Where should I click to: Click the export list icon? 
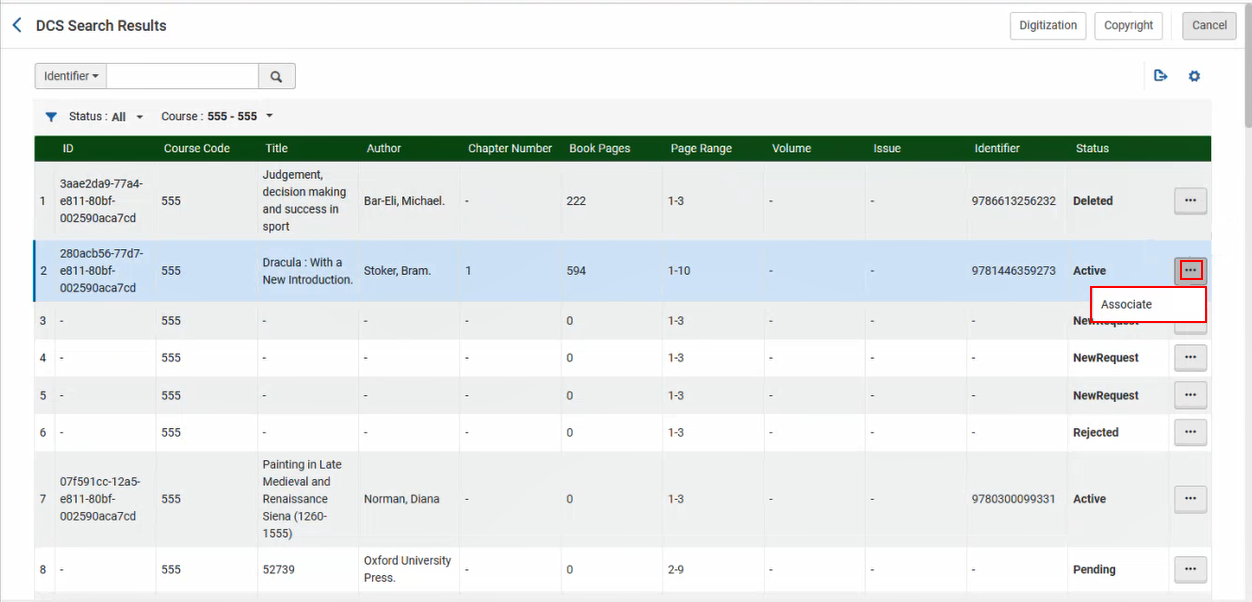[1160, 76]
